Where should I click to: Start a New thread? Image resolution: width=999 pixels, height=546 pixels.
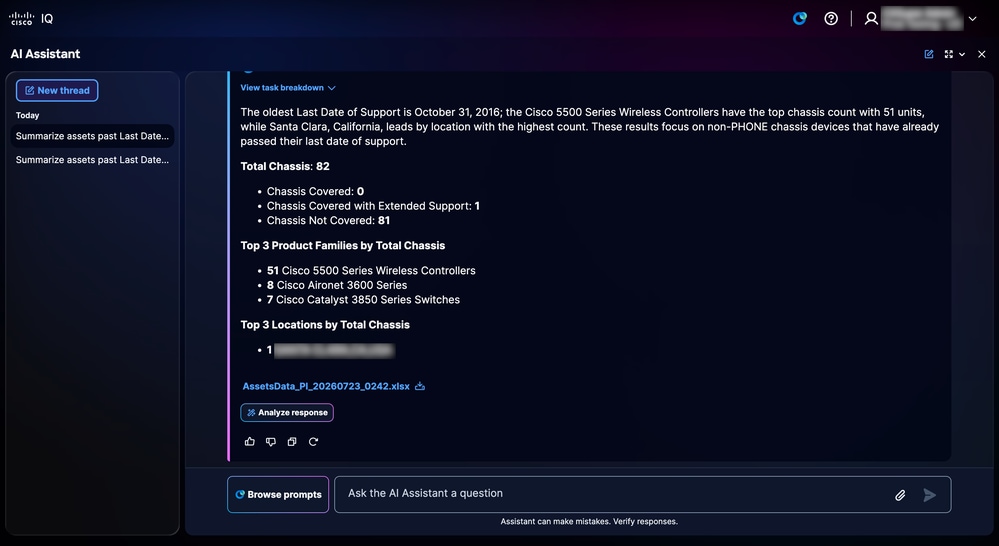[57, 90]
